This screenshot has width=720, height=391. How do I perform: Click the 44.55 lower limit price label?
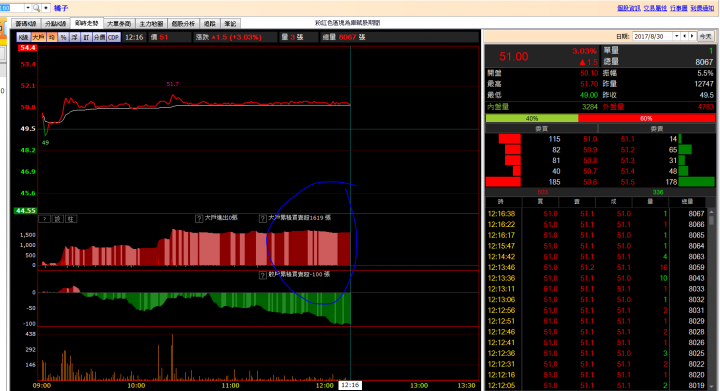tap(25, 211)
